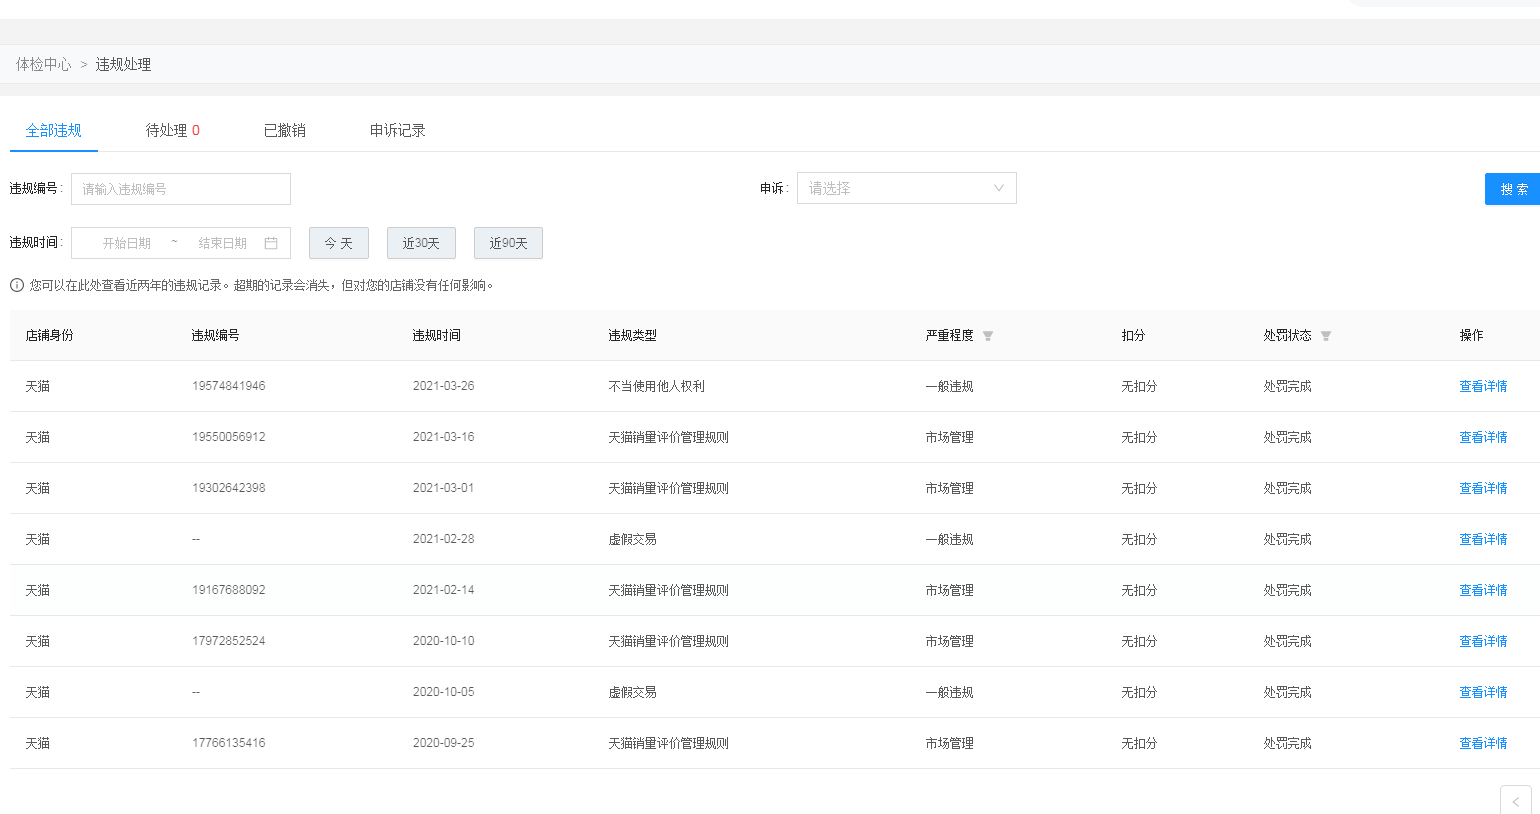View details for 2021-02-28 虚假交易 row
The height and width of the screenshot is (814, 1540).
point(1483,539)
